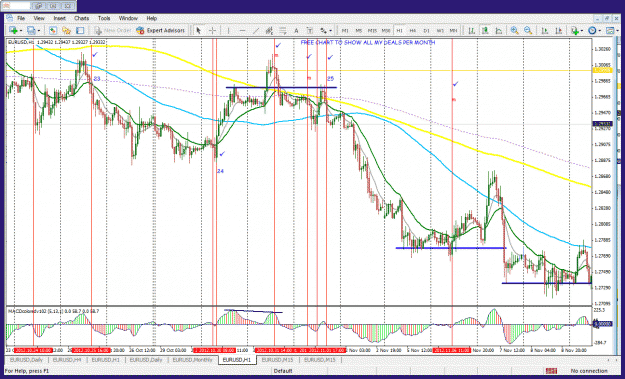Switch chart to candlesticks mode
The width and height of the screenshot is (625, 379).
tap(485, 30)
